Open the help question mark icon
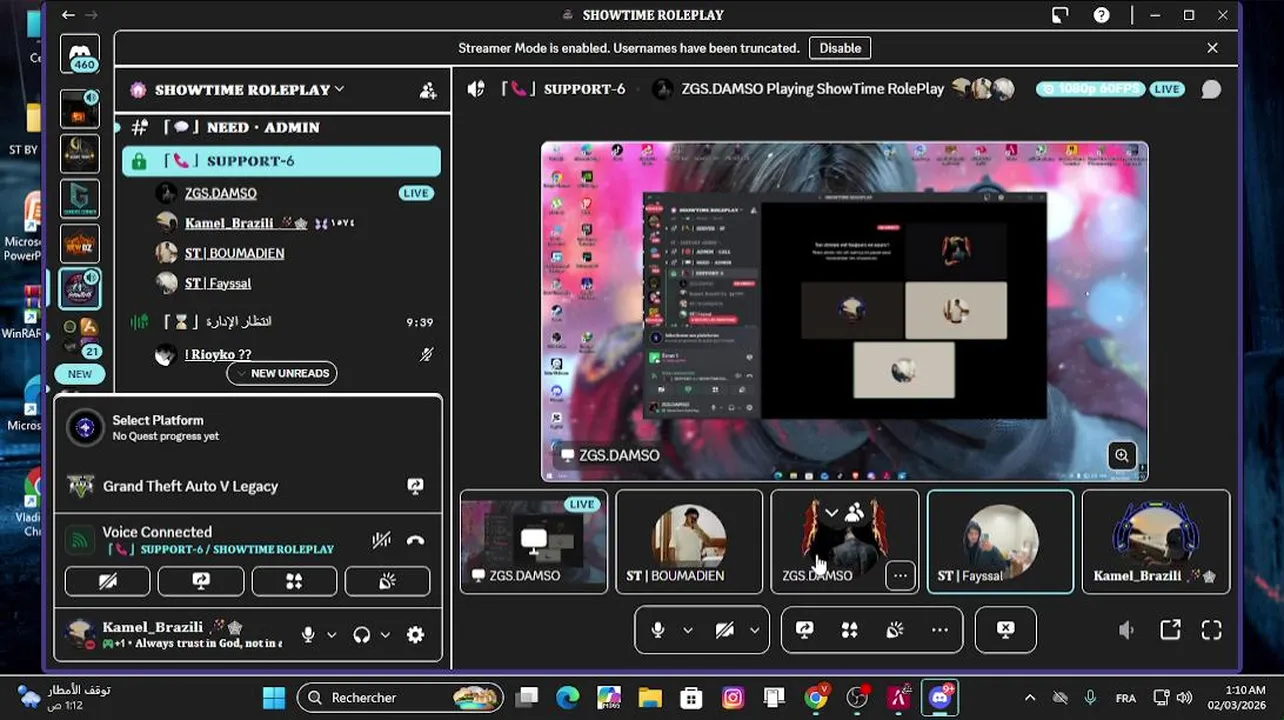This screenshot has width=1284, height=720. click(1101, 15)
